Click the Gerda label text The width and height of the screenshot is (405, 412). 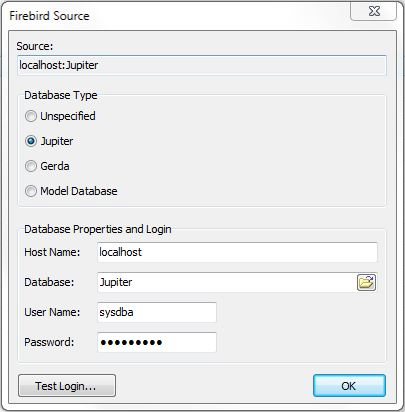pyautogui.click(x=55, y=166)
